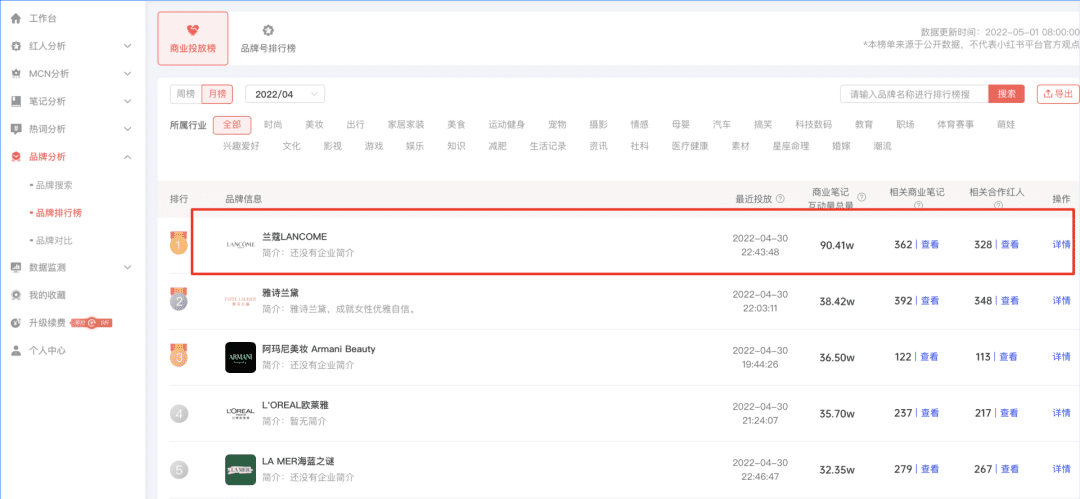
Task: Select the 潮流 industry filter
Action: 882,146
